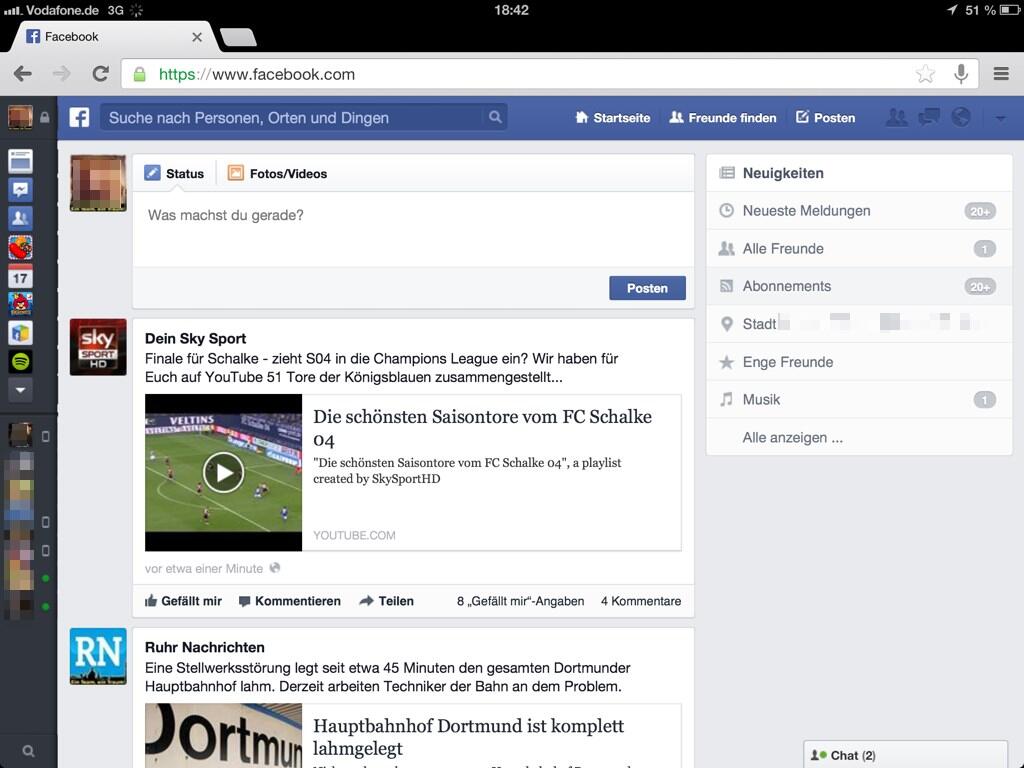
Task: Click 'Gefällt mir' on the Sky Sport post
Action: [x=184, y=601]
